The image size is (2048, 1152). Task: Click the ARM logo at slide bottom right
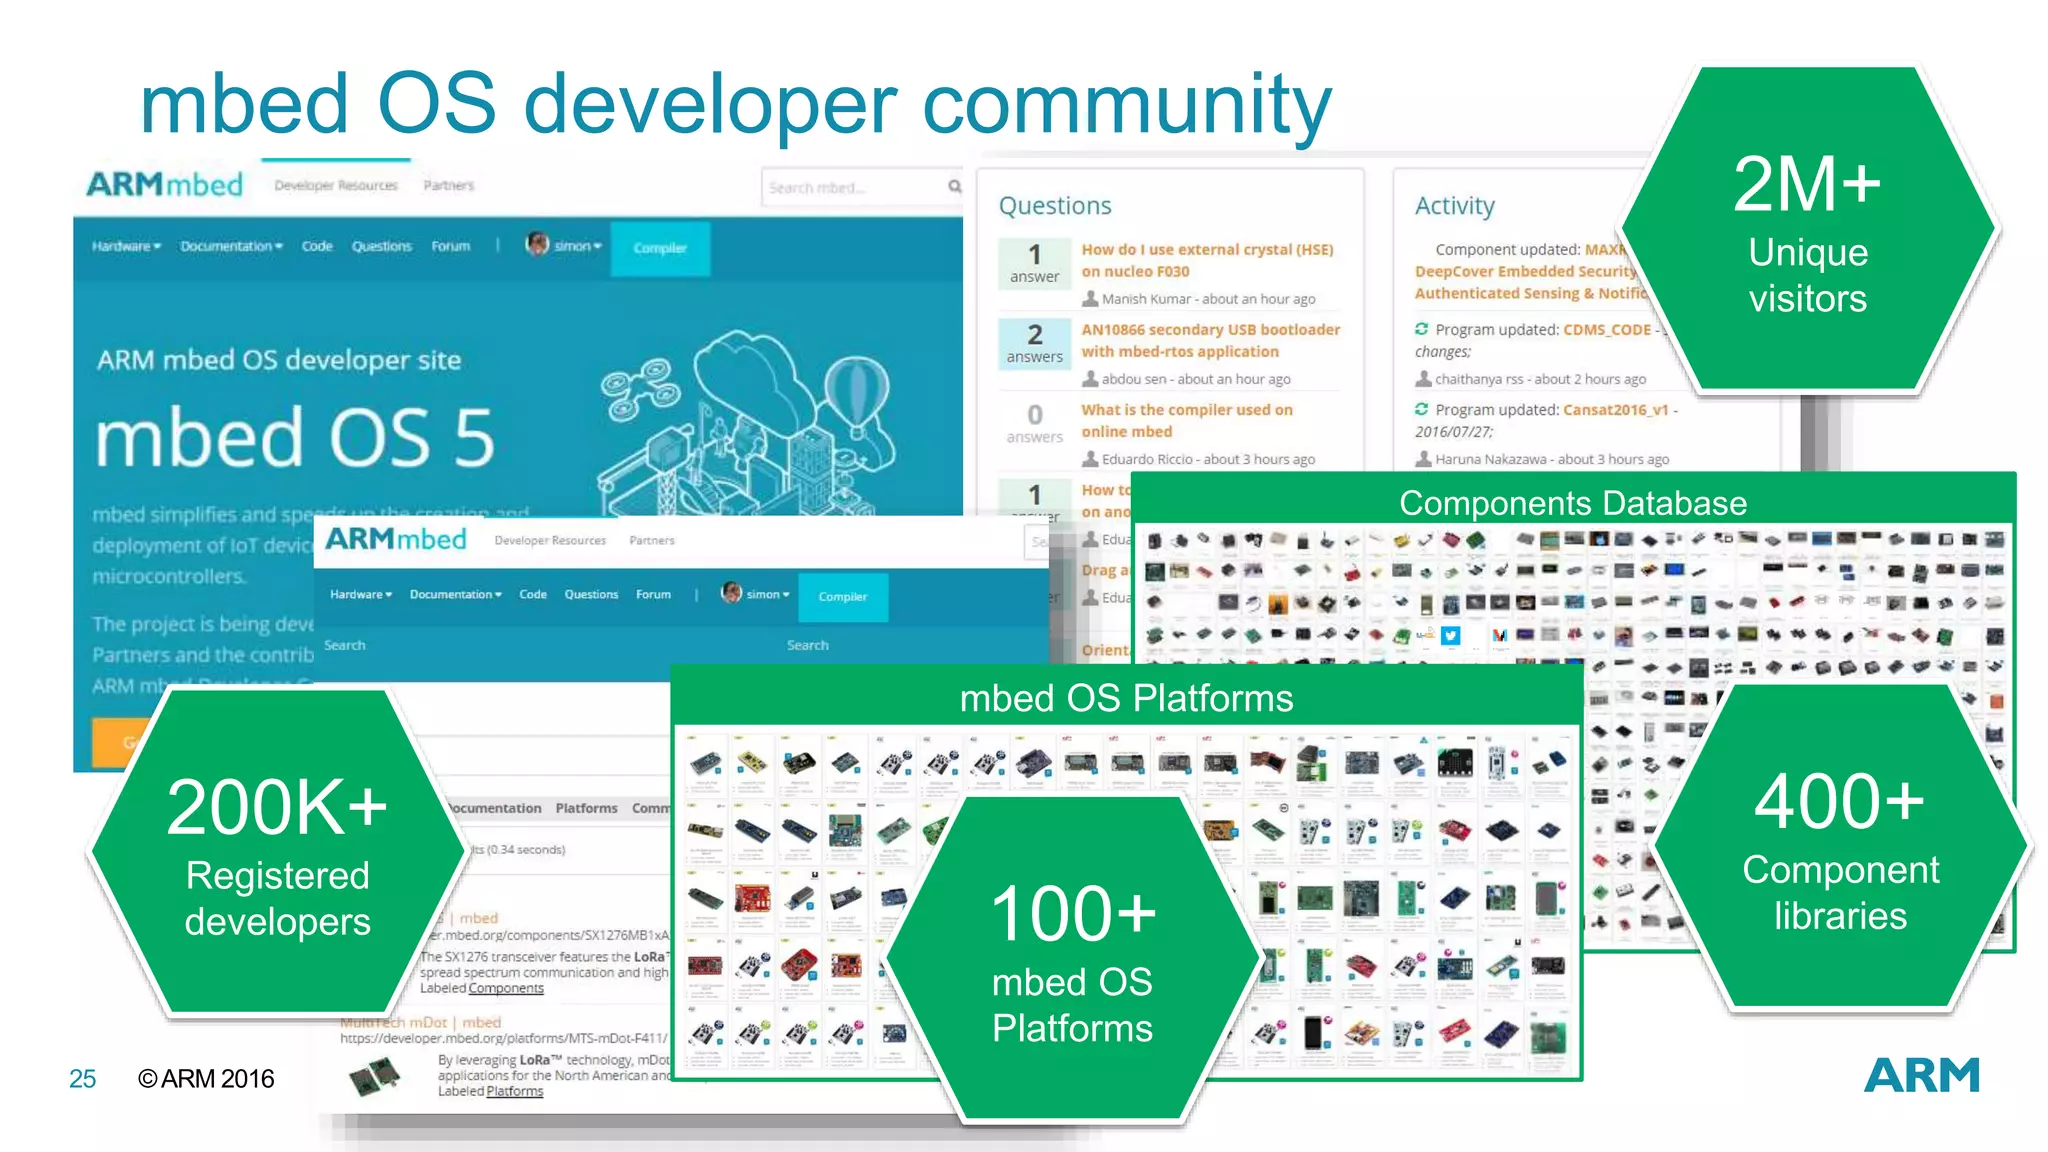tap(1921, 1076)
